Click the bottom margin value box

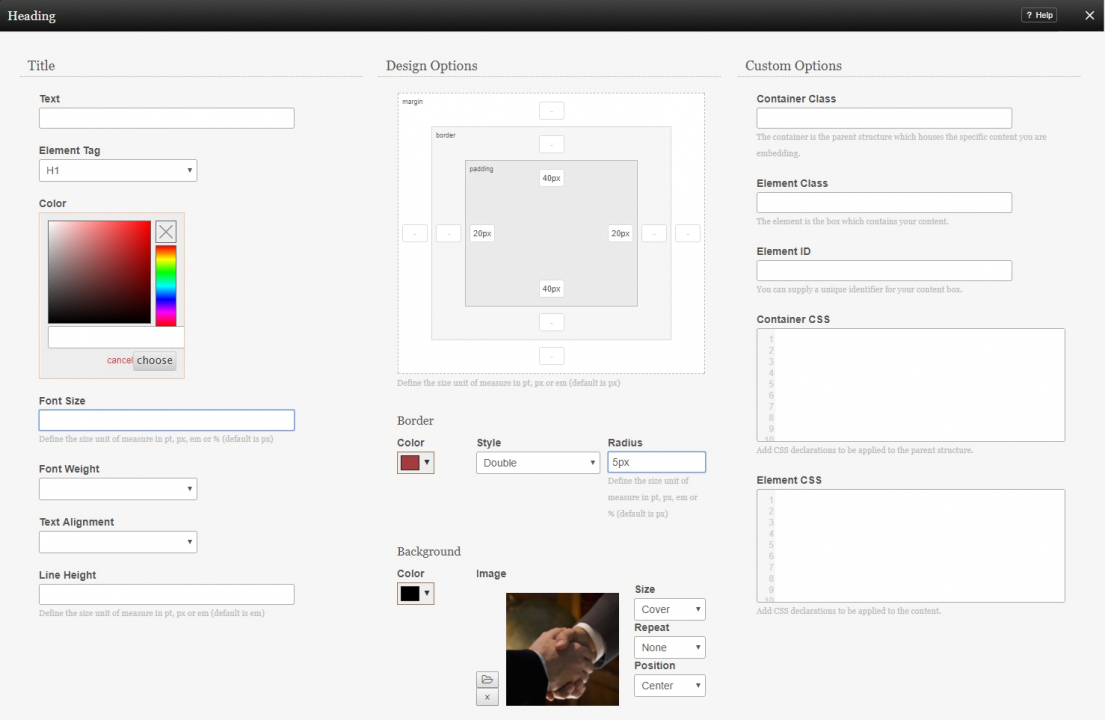[551, 356]
